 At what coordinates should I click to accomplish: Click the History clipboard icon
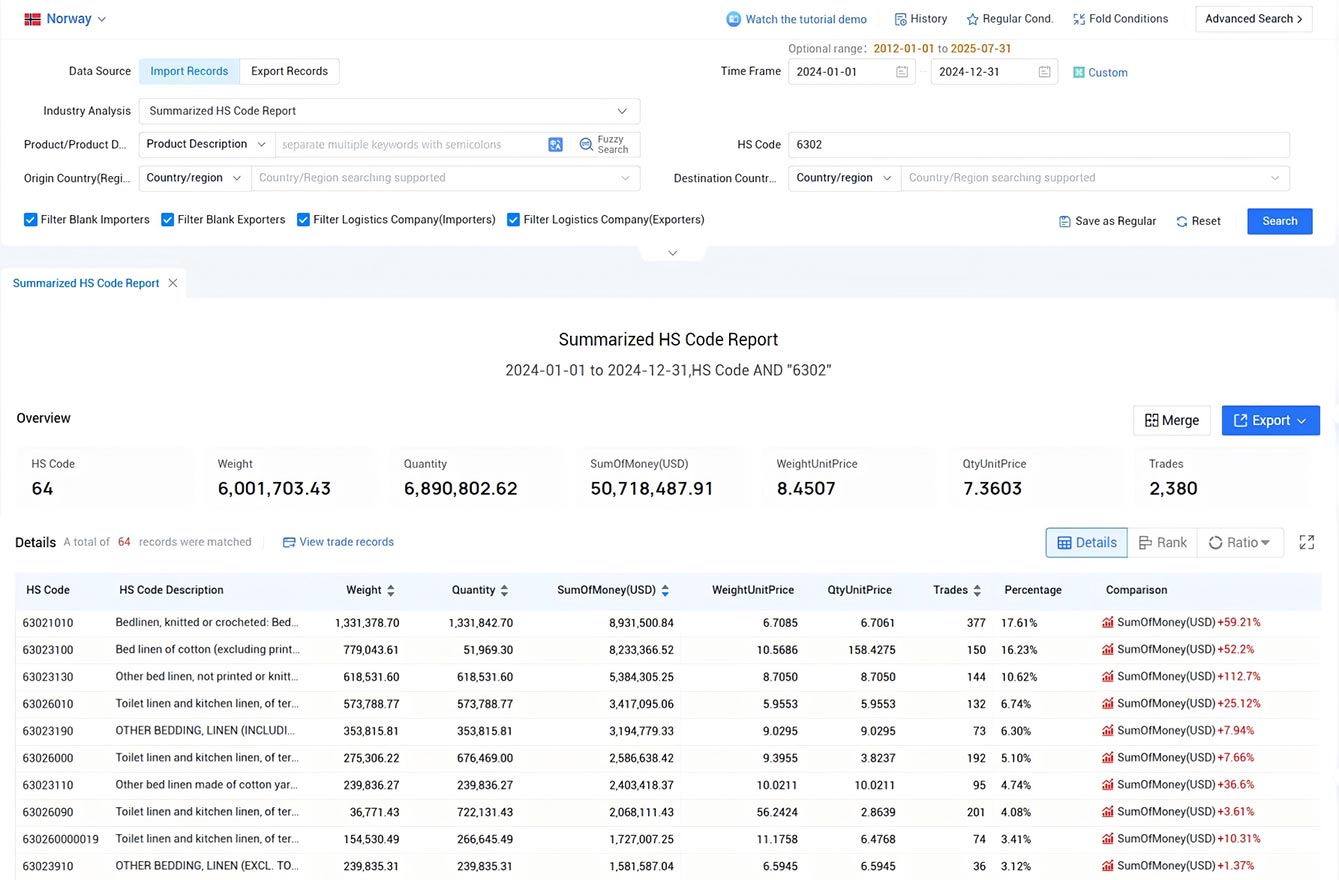[900, 19]
